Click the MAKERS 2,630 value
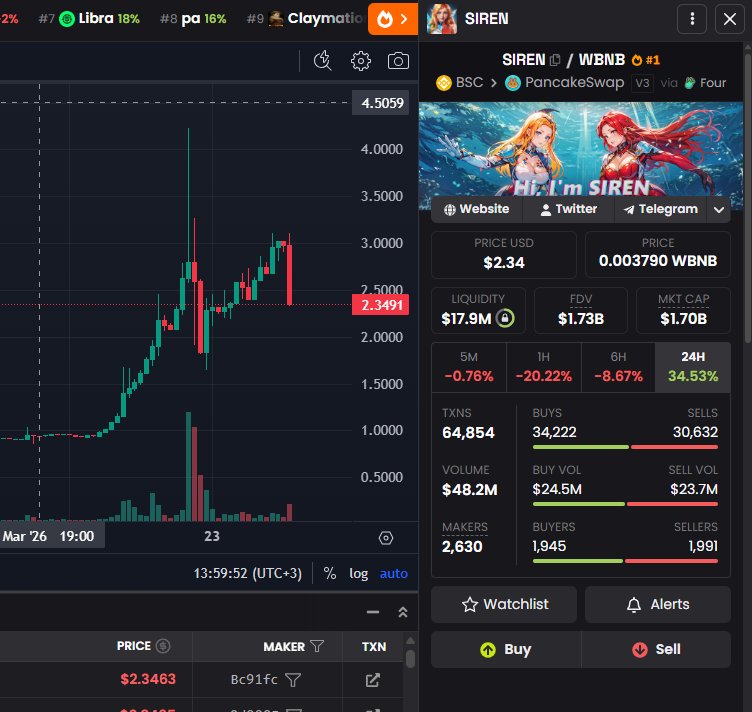This screenshot has width=752, height=712. [462, 547]
